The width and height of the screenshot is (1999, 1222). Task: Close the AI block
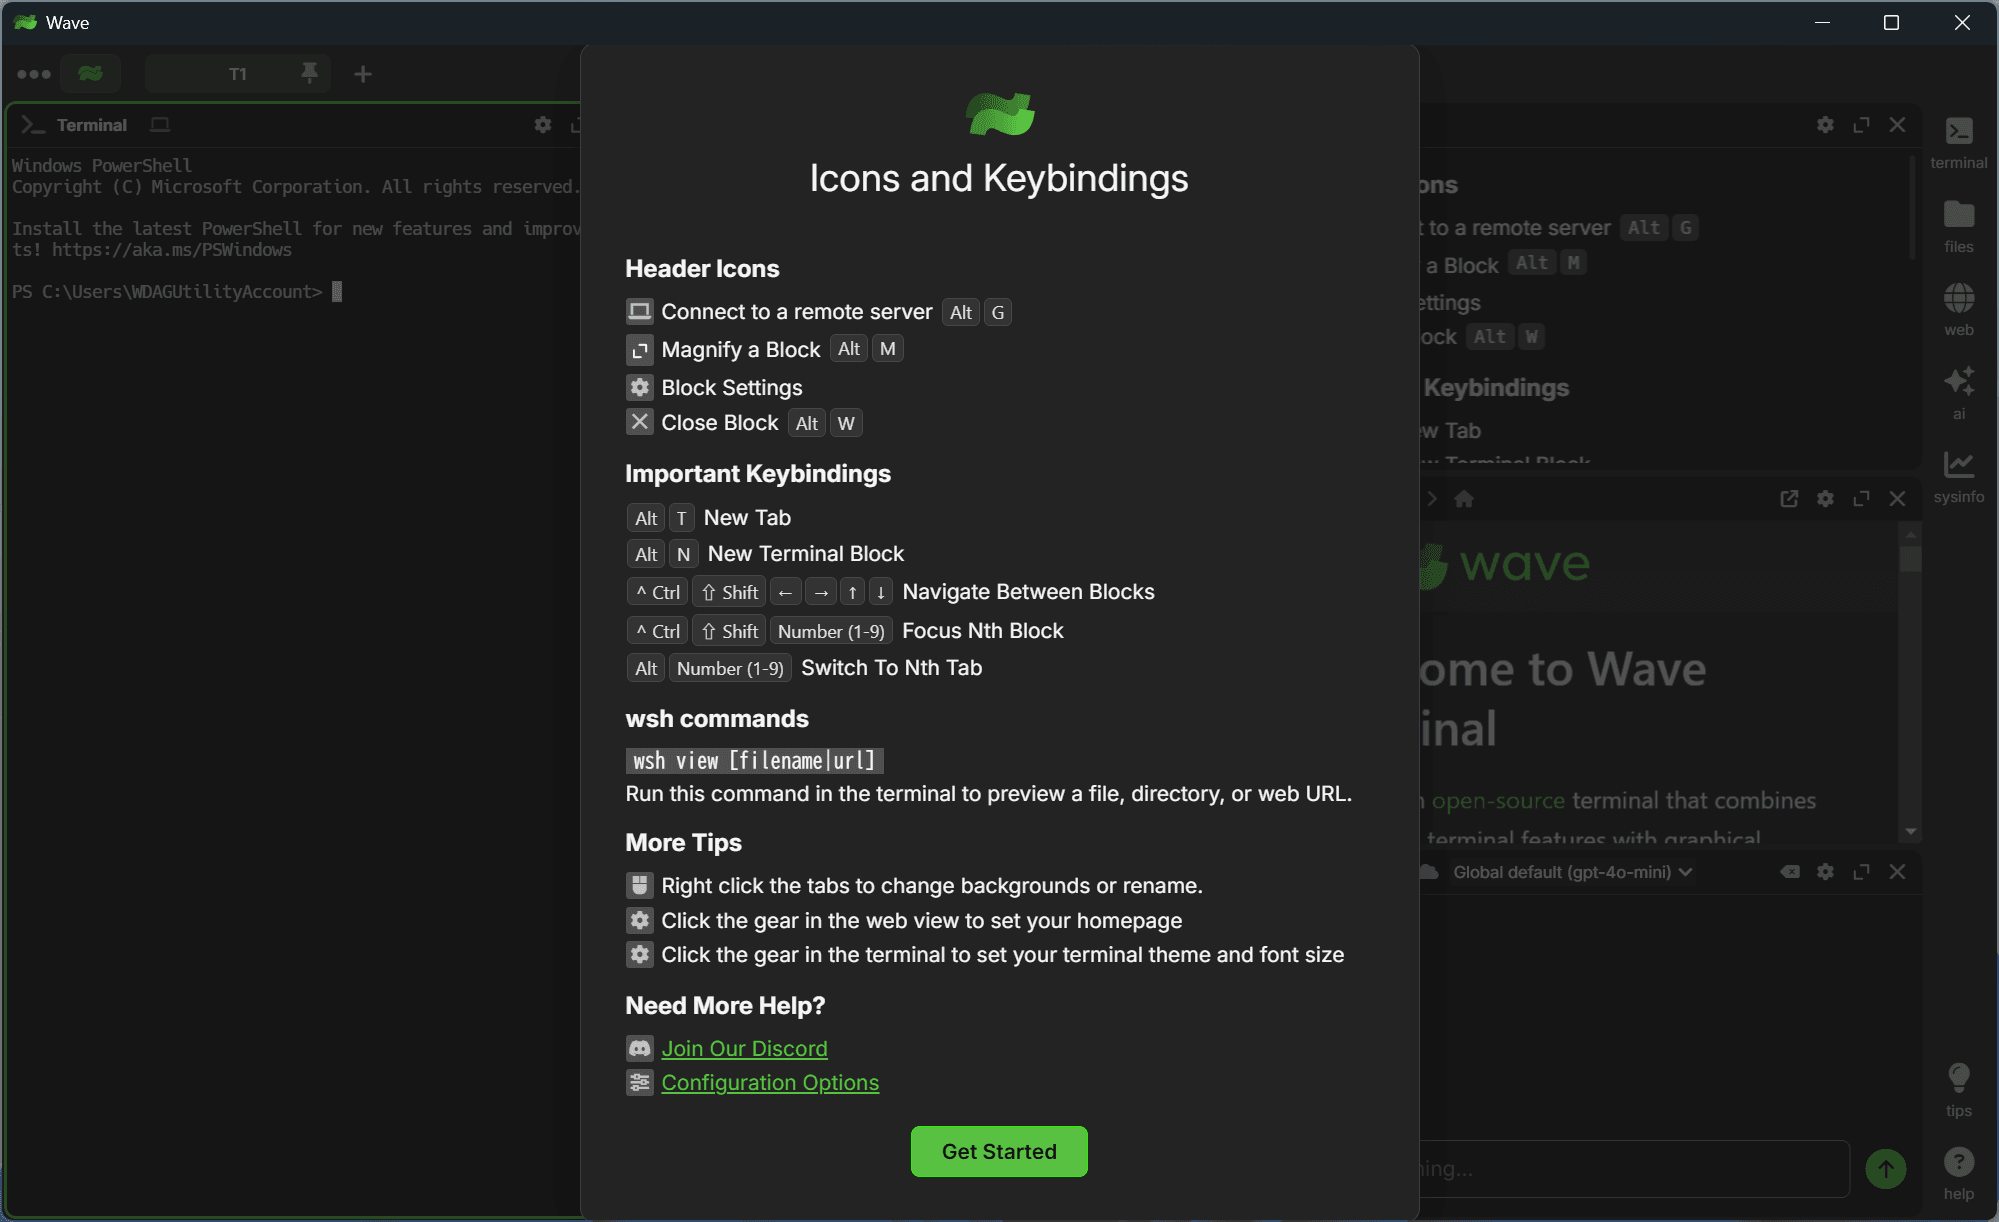1897,872
